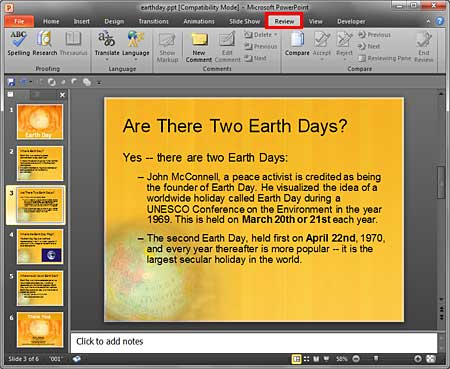Switch to the View tab
The width and height of the screenshot is (450, 369).
point(315,21)
